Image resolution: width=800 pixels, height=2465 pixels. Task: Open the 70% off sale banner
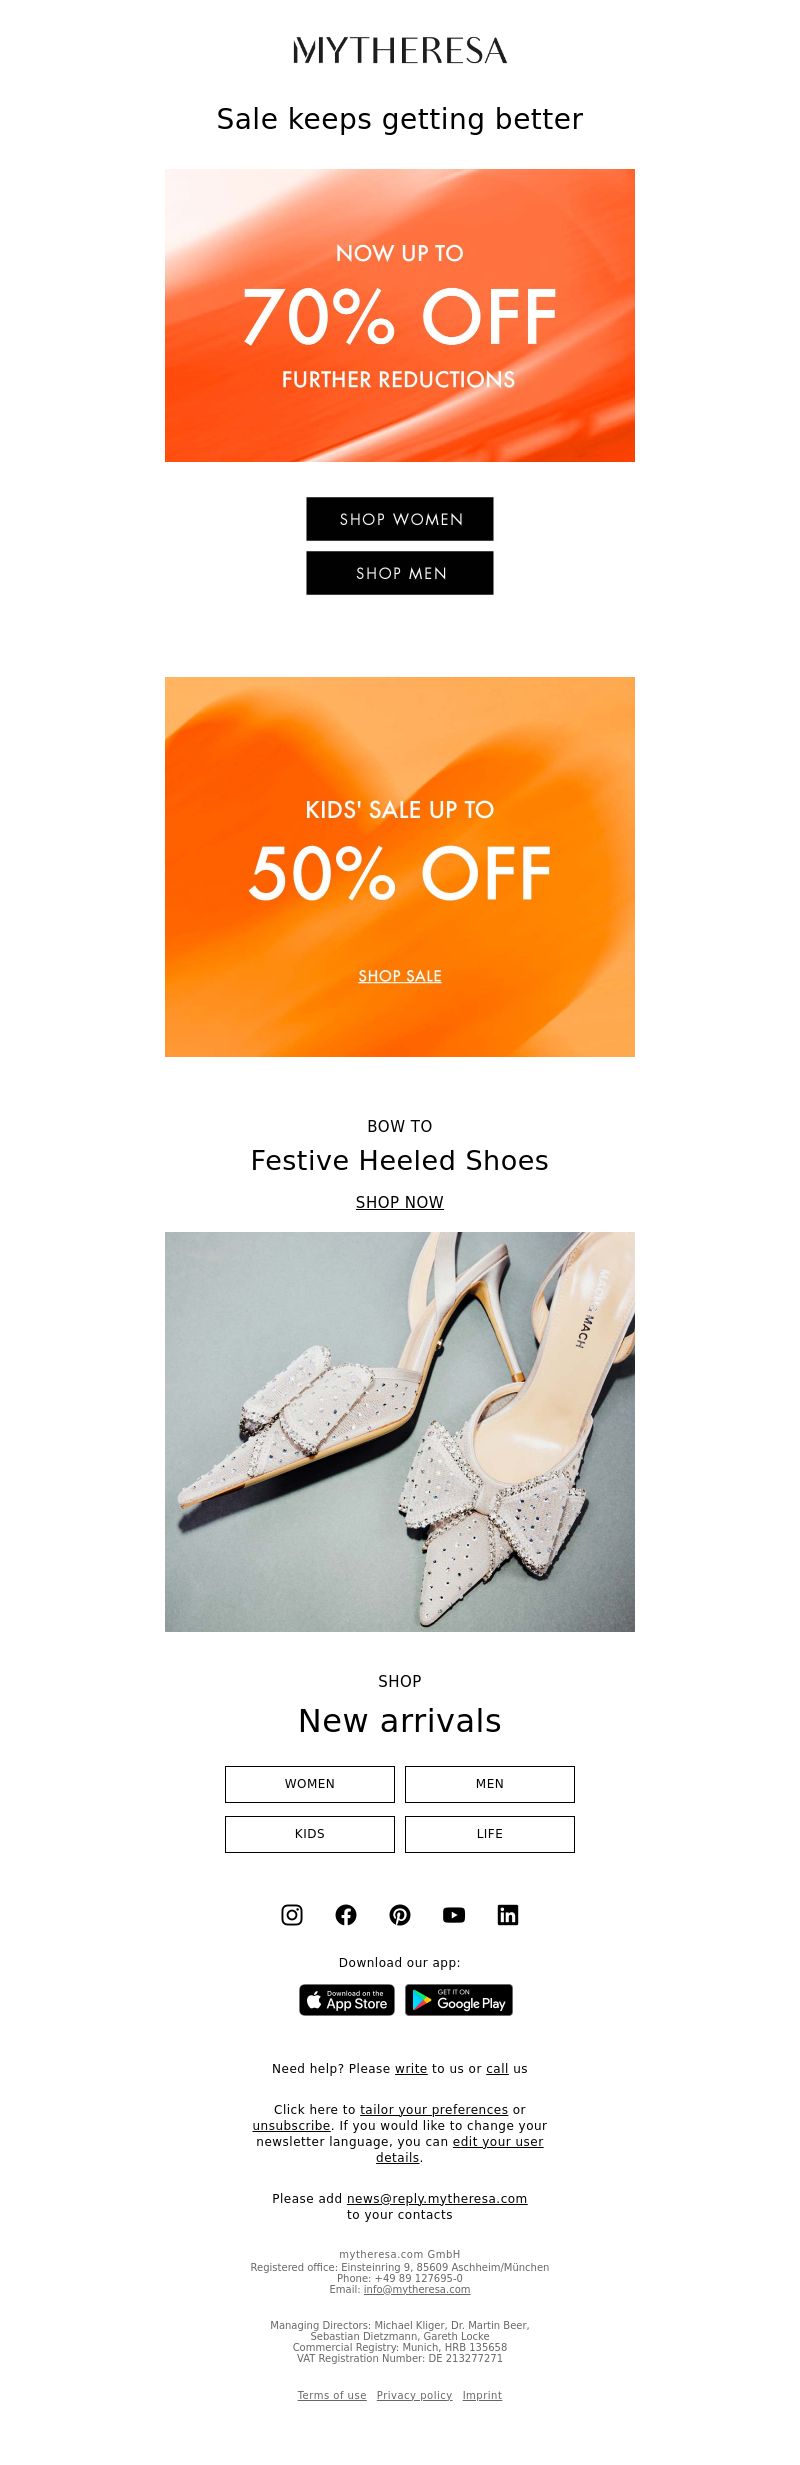click(x=400, y=315)
